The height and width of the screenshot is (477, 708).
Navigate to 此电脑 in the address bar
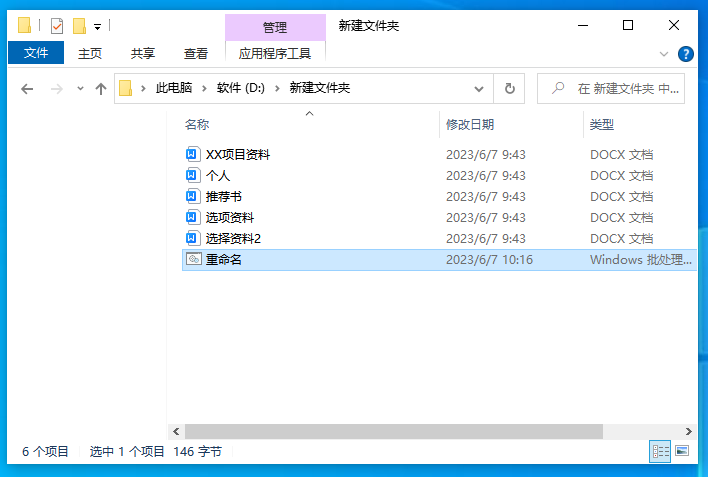pos(174,88)
